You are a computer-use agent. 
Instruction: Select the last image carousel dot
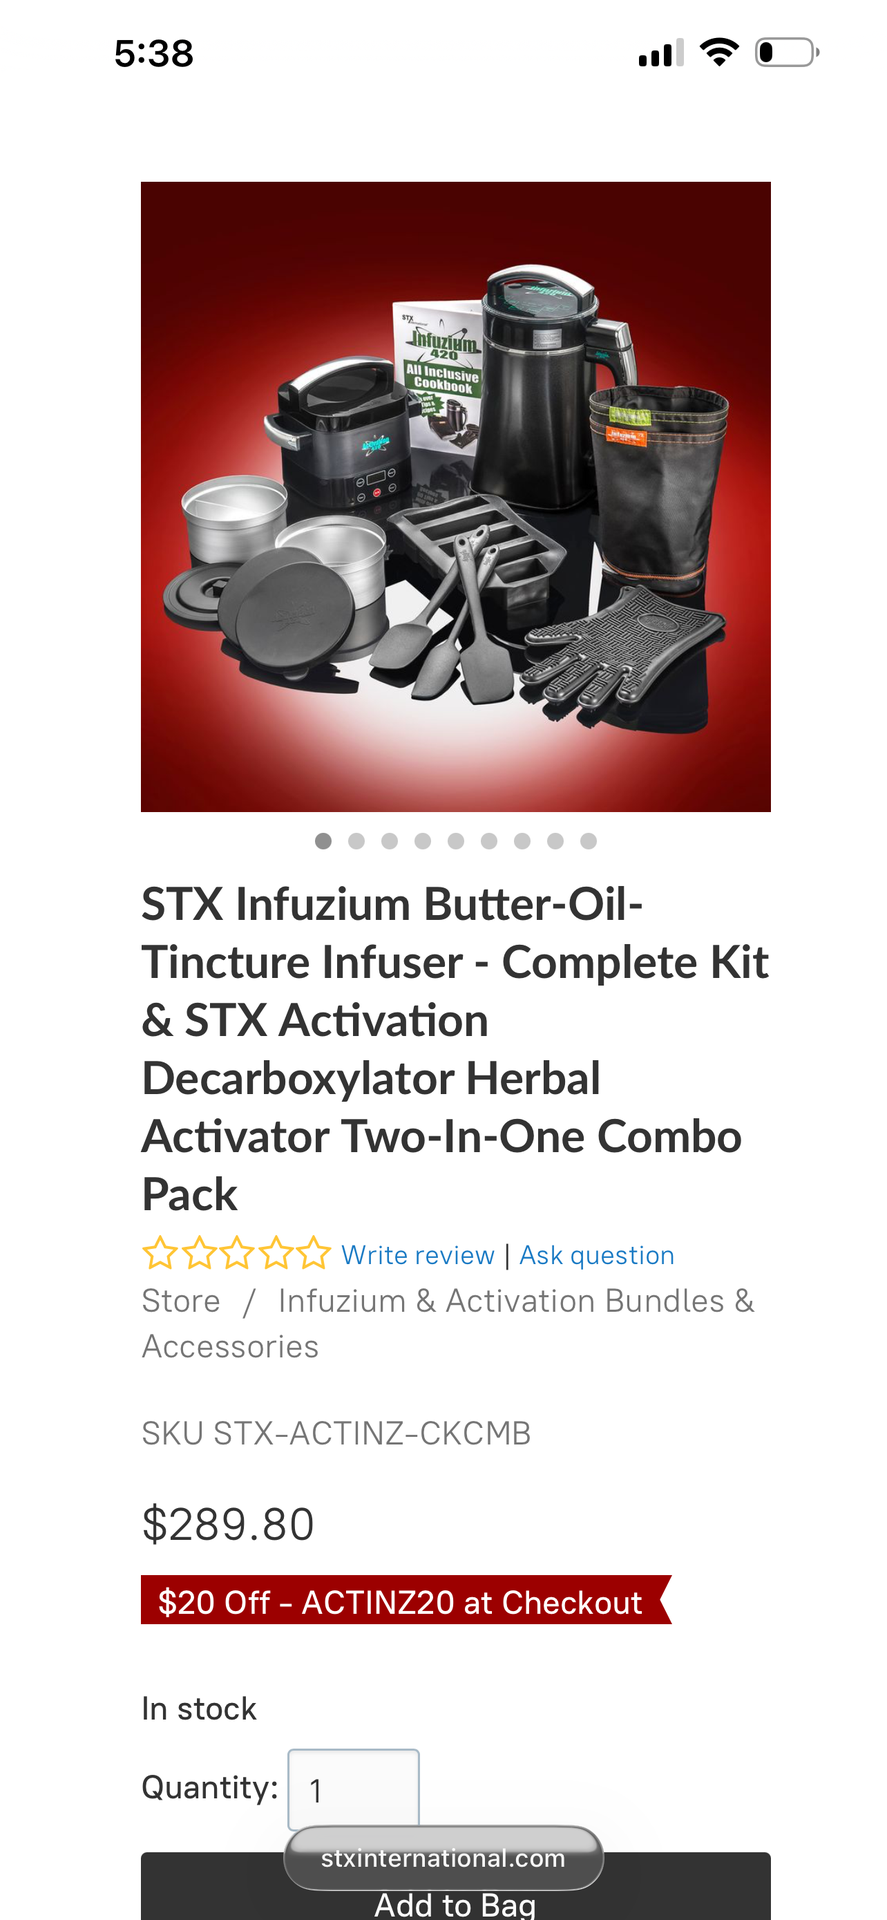(x=589, y=841)
